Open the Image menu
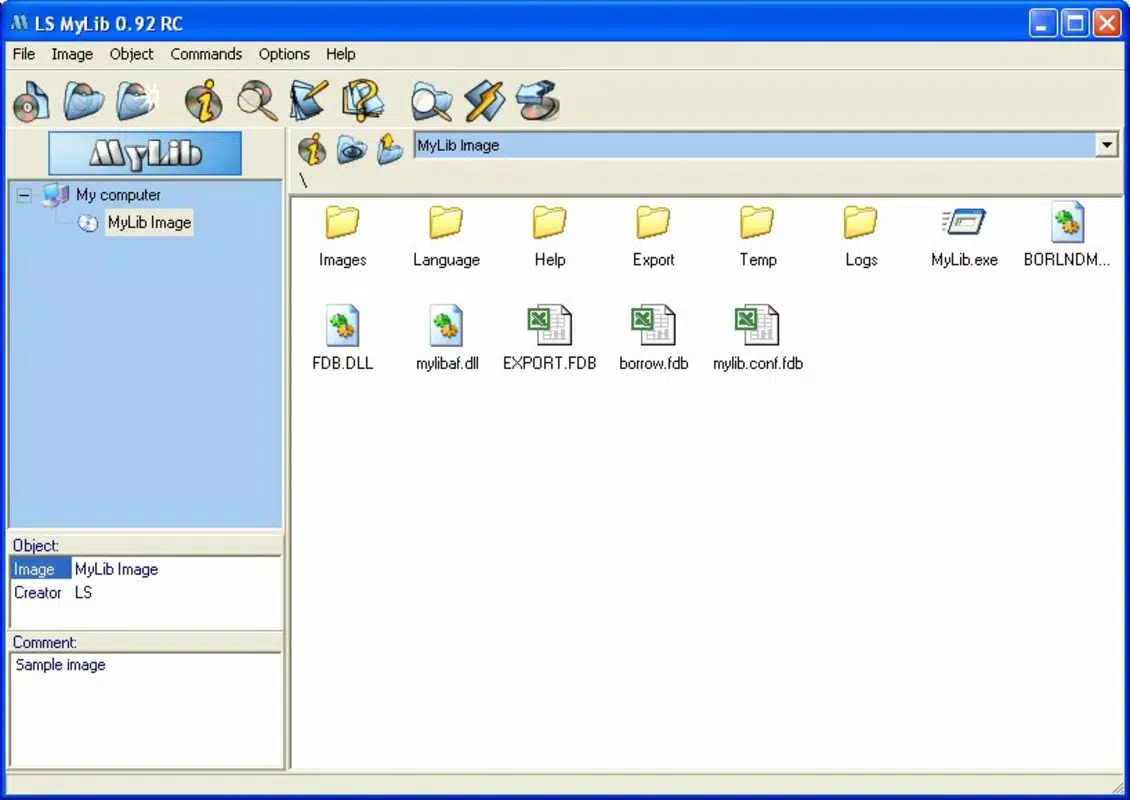Viewport: 1130px width, 800px height. (72, 54)
